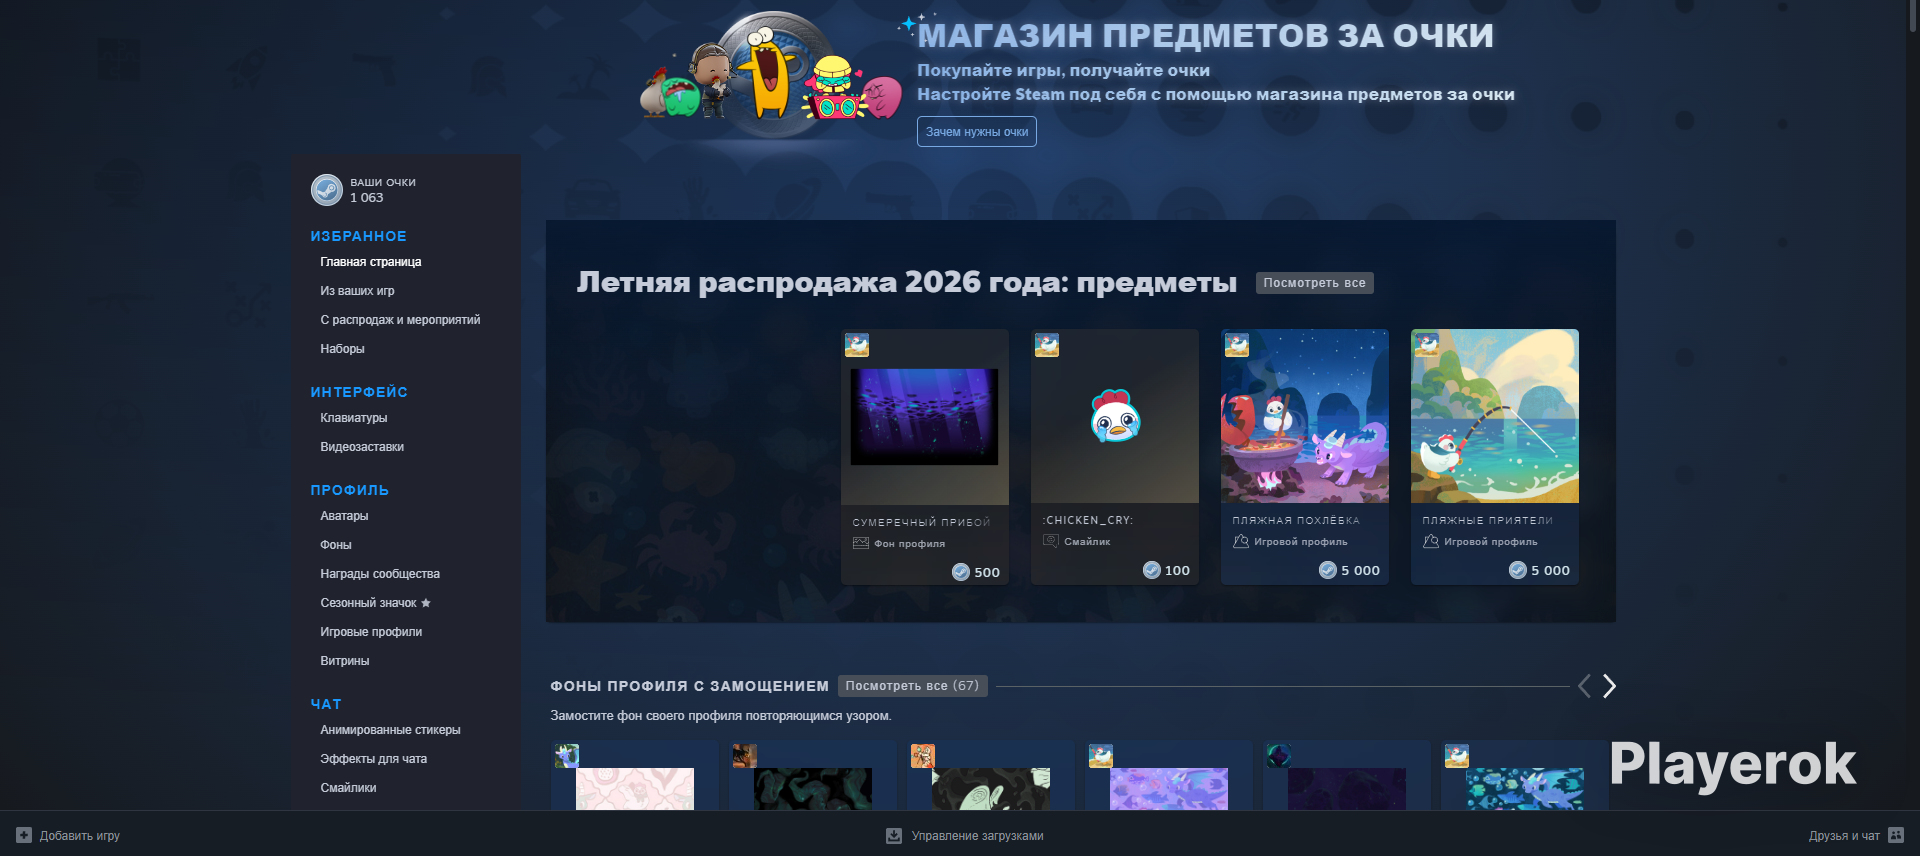Click the points coin icon beside price 100
1920x856 pixels.
(1152, 570)
